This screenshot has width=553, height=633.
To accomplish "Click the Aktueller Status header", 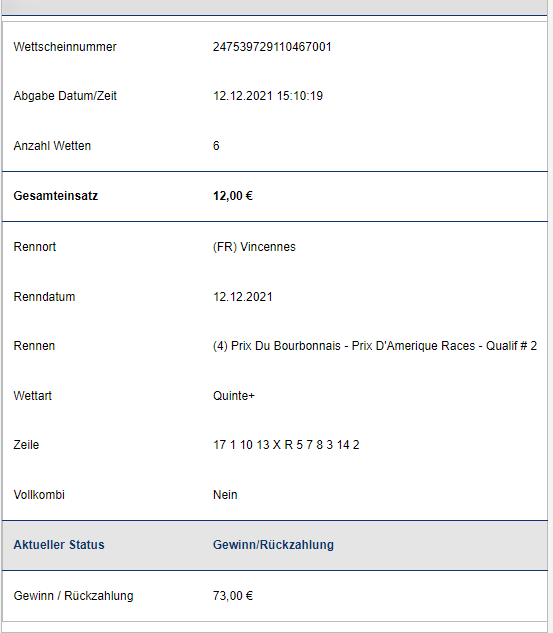I will click(x=59, y=545).
